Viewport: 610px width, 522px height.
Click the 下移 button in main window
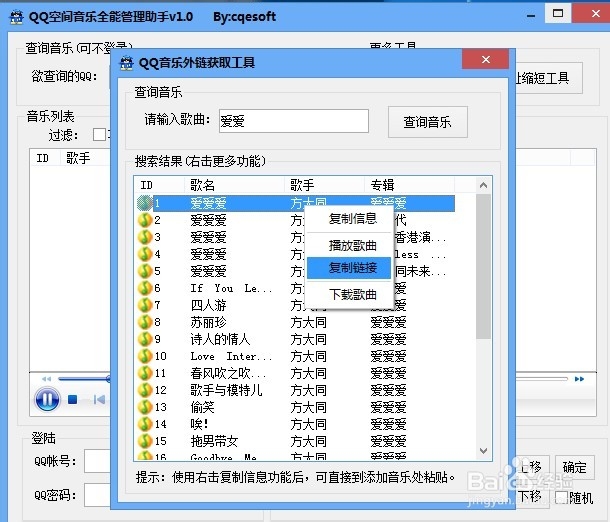(531, 497)
